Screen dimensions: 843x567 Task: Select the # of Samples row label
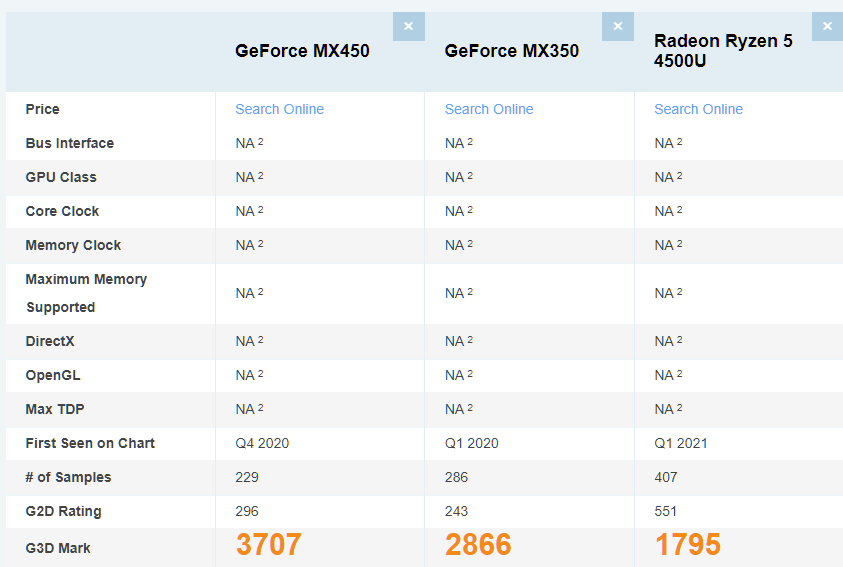[68, 477]
